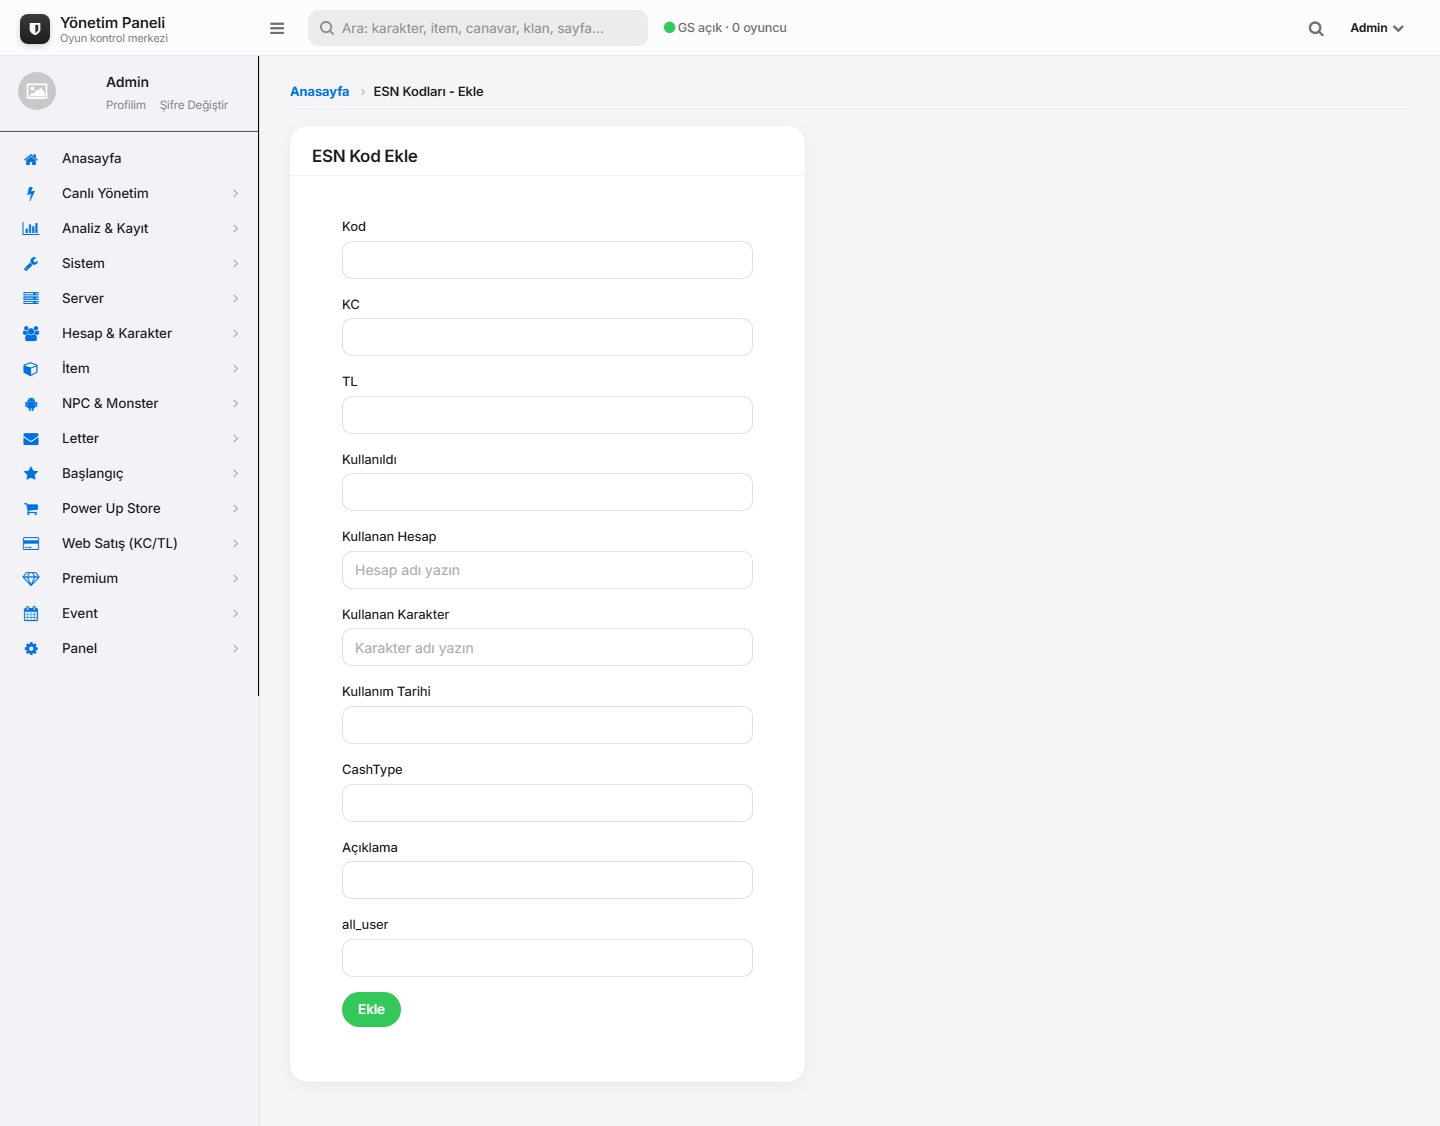Open the Profilim link
Image resolution: width=1440 pixels, height=1126 pixels.
click(x=126, y=105)
